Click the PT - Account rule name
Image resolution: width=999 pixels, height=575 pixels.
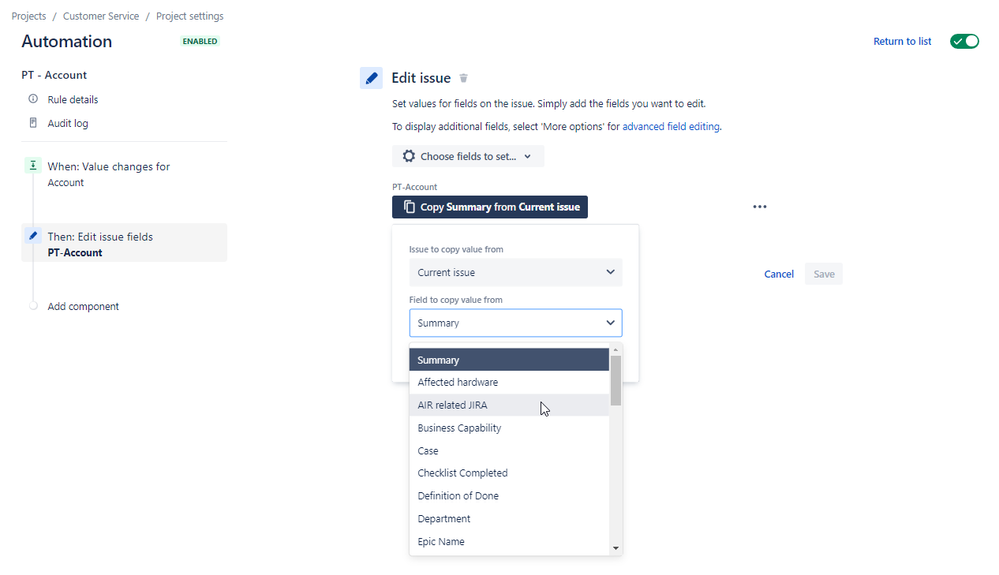54,75
